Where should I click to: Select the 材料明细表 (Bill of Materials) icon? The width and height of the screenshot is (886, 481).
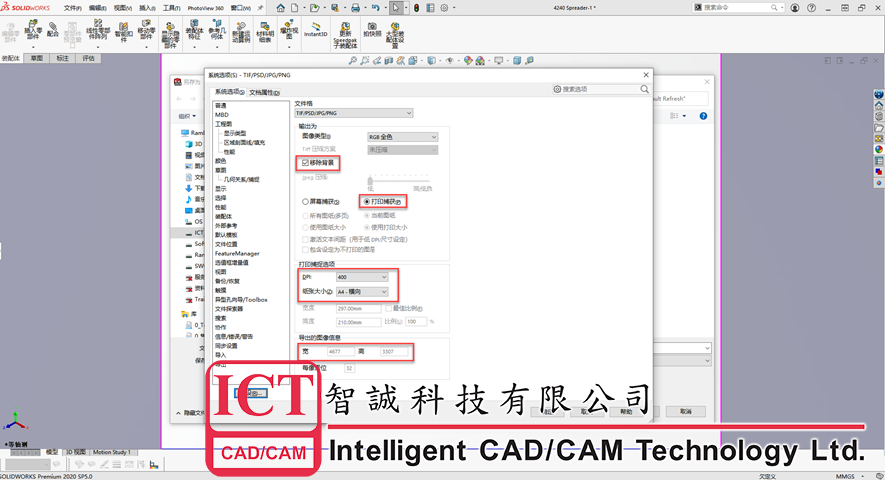click(265, 30)
